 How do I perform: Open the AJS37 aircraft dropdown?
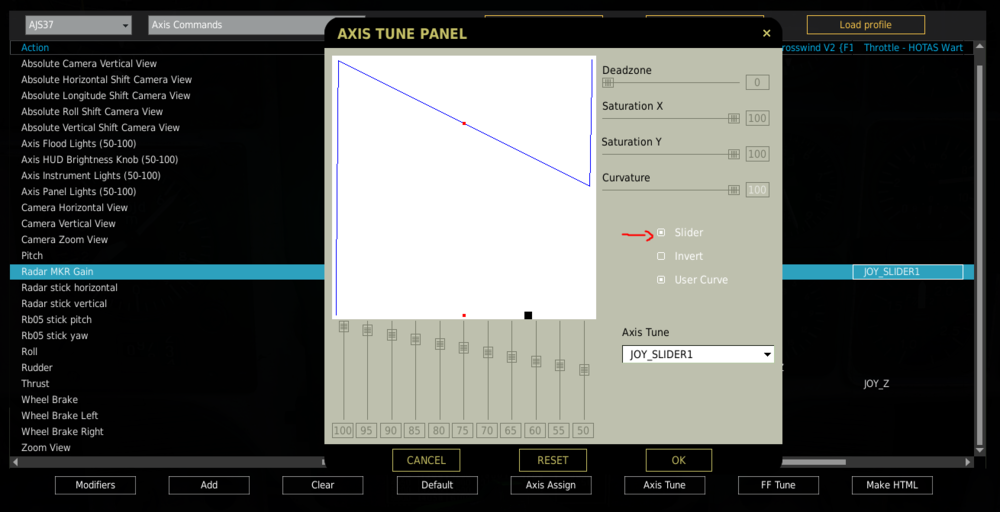click(x=78, y=25)
